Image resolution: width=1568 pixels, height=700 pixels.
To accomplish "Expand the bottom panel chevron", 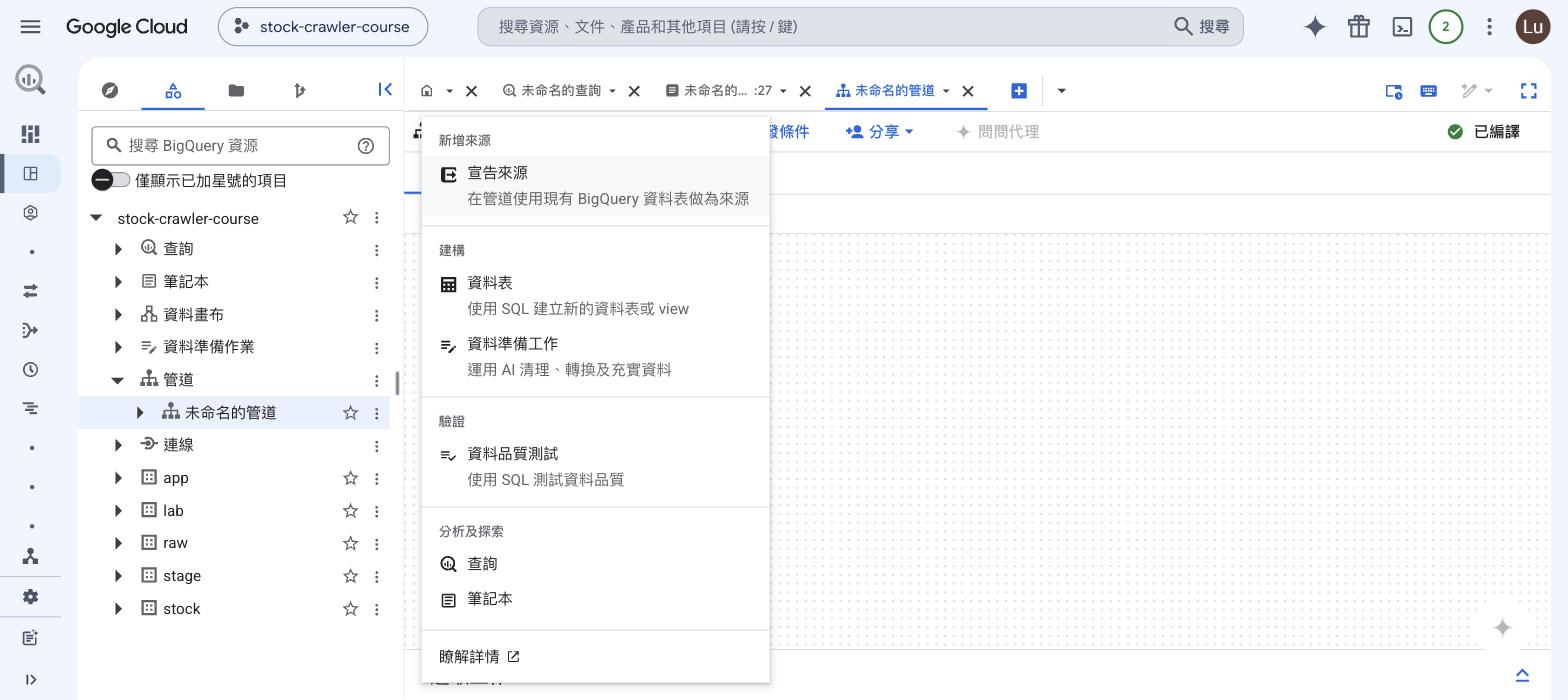I will (x=1522, y=675).
